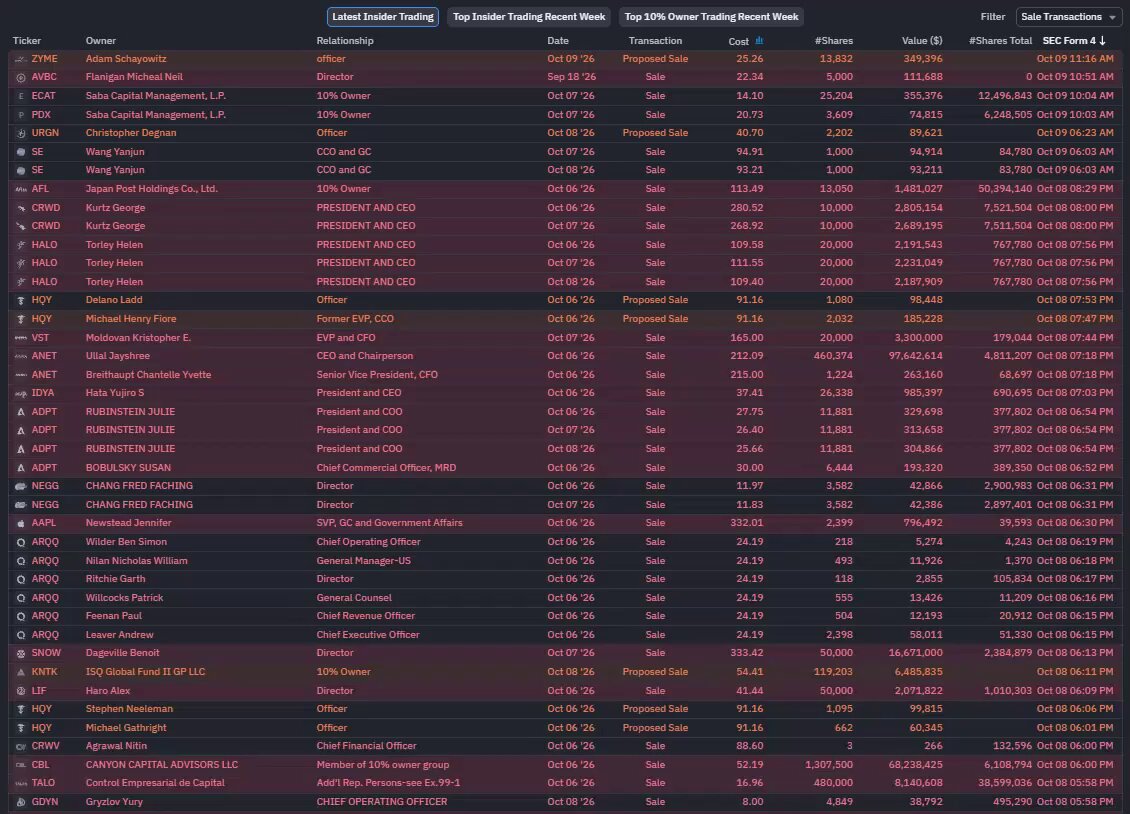Screen dimensions: 1130x814
Task: Open ISQ Global Fund II GP LLC link
Action: pyautogui.click(x=146, y=672)
